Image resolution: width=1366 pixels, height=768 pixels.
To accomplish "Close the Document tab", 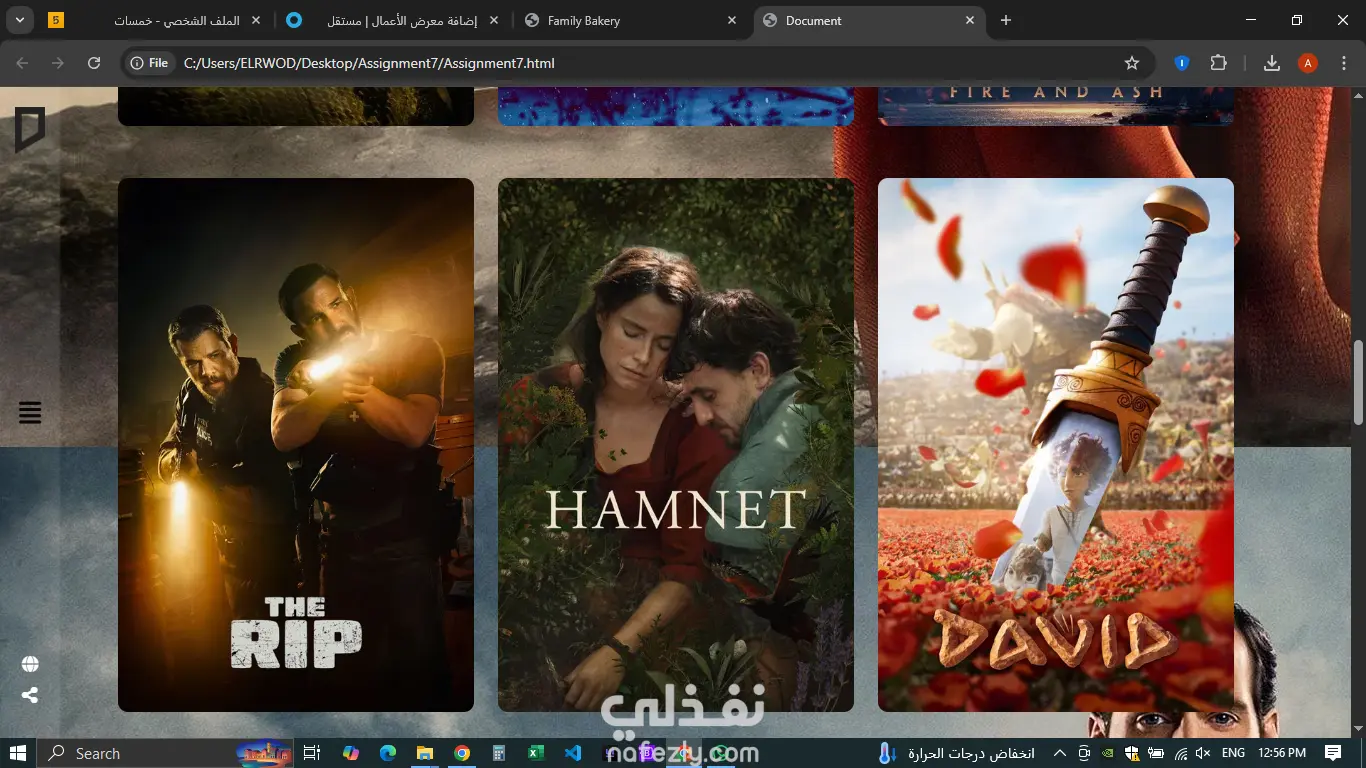I will click(969, 20).
